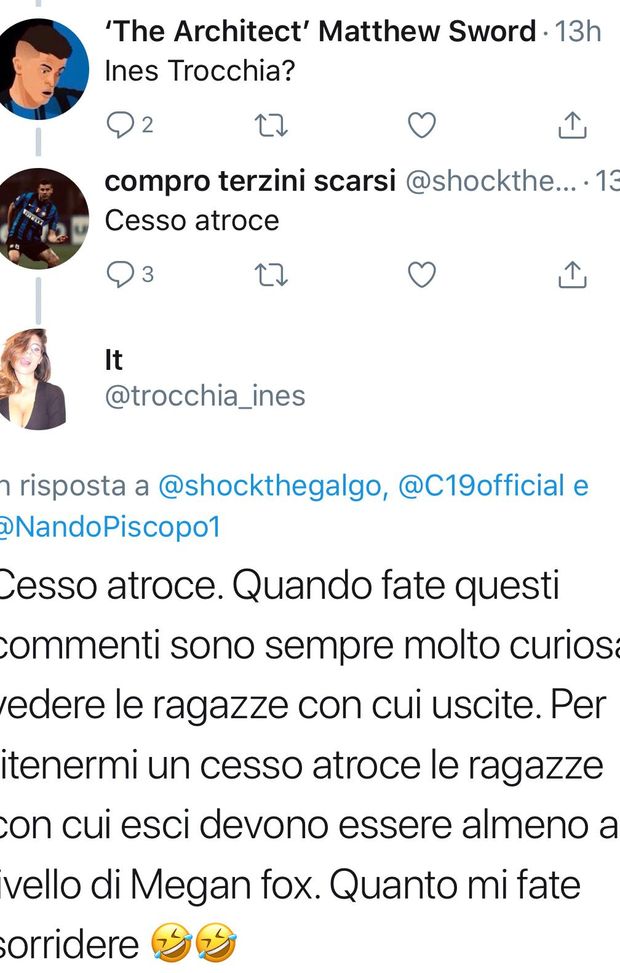The image size is (620, 973).
Task: Open the 'compro terzini scarsi' display name
Action: pyautogui.click(x=250, y=181)
